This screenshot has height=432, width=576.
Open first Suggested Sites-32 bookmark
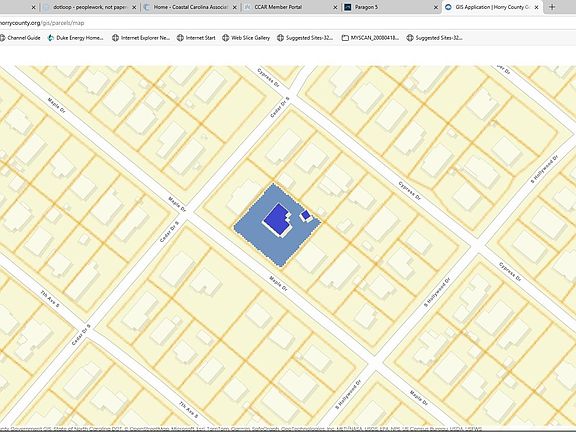pos(305,38)
